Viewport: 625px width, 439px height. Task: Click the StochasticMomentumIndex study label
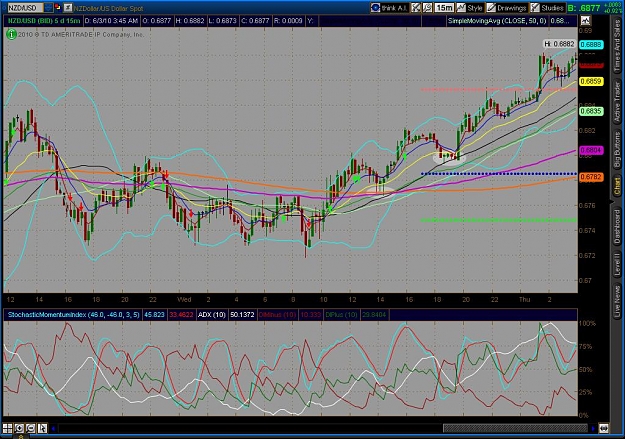73,315
